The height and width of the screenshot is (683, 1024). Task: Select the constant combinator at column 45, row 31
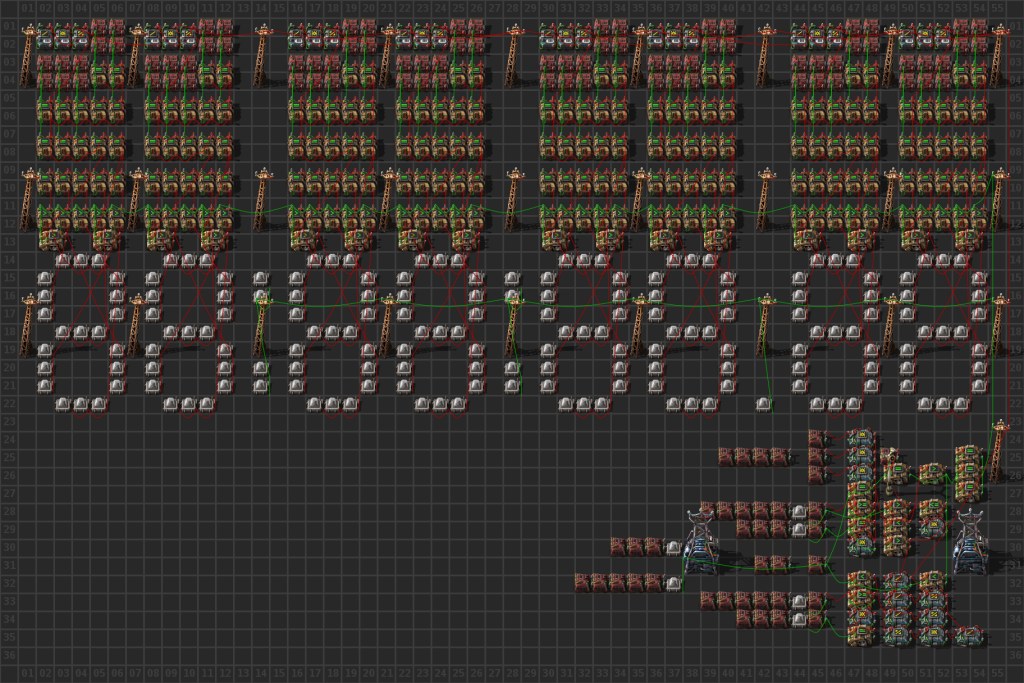[x=816, y=564]
